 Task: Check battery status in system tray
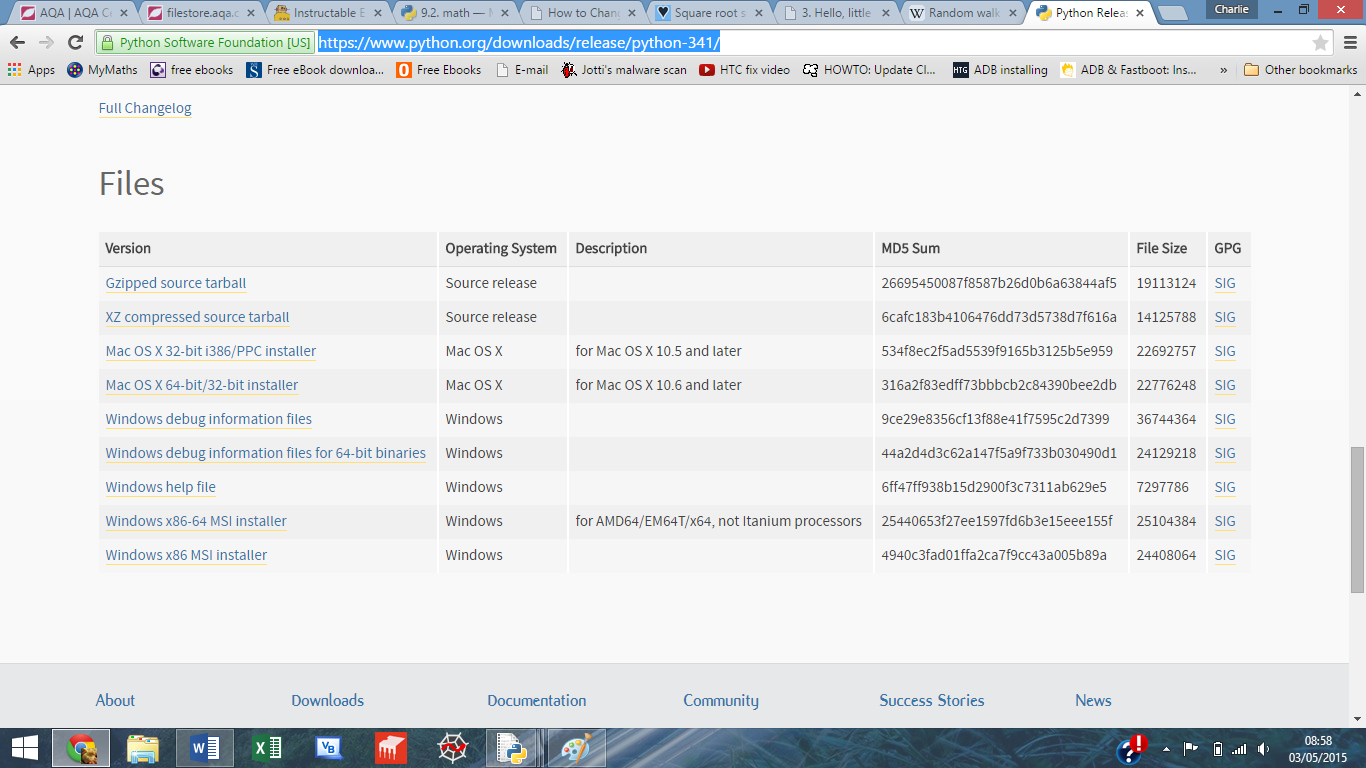coord(1217,748)
